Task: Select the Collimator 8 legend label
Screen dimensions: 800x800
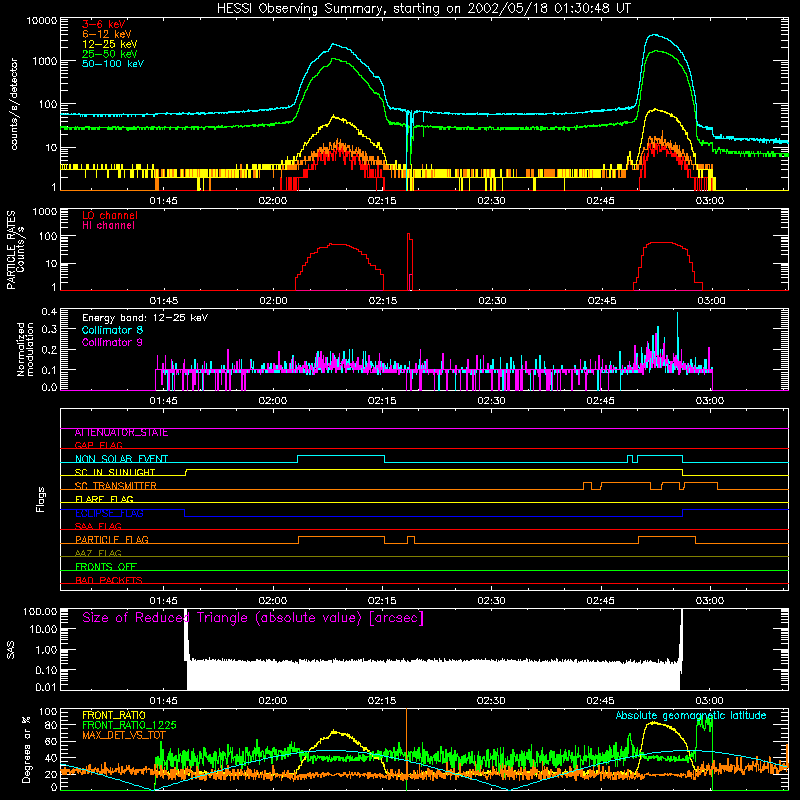Action: [x=112, y=330]
